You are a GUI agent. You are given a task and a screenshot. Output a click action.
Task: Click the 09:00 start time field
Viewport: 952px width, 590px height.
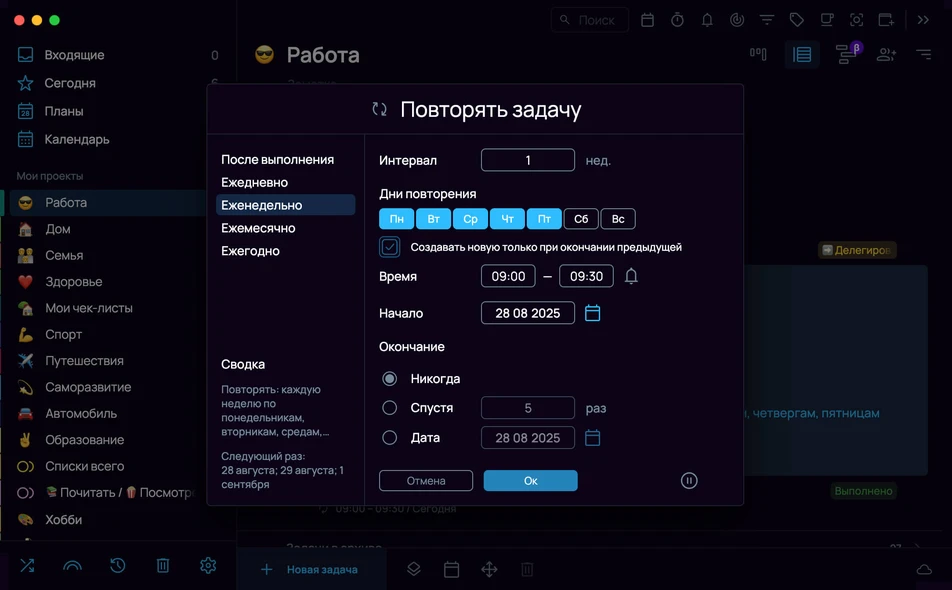tap(508, 276)
